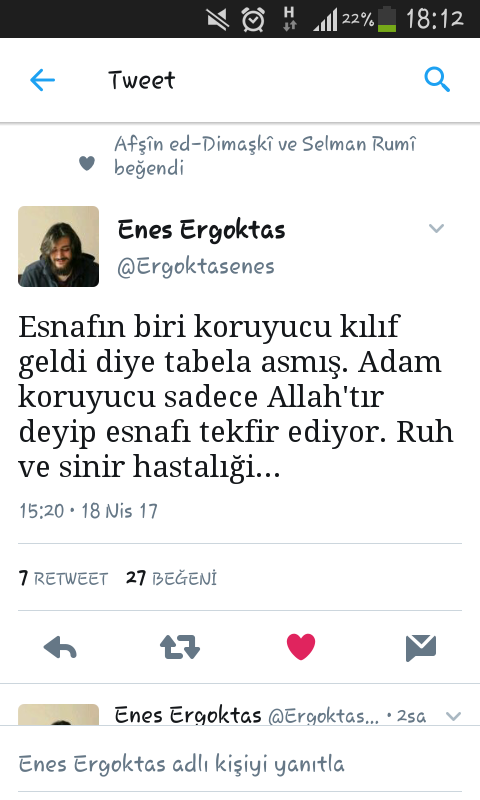Image resolution: width=480 pixels, height=800 pixels.
Task: Tap the 15:20 18 Nis 17 timestamp
Action: (89, 511)
